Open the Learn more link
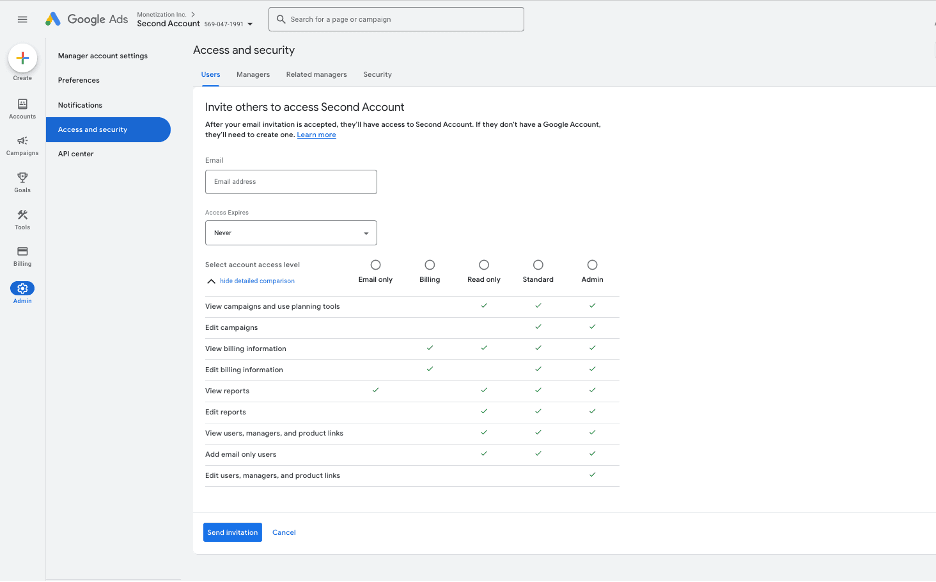 tap(316, 134)
